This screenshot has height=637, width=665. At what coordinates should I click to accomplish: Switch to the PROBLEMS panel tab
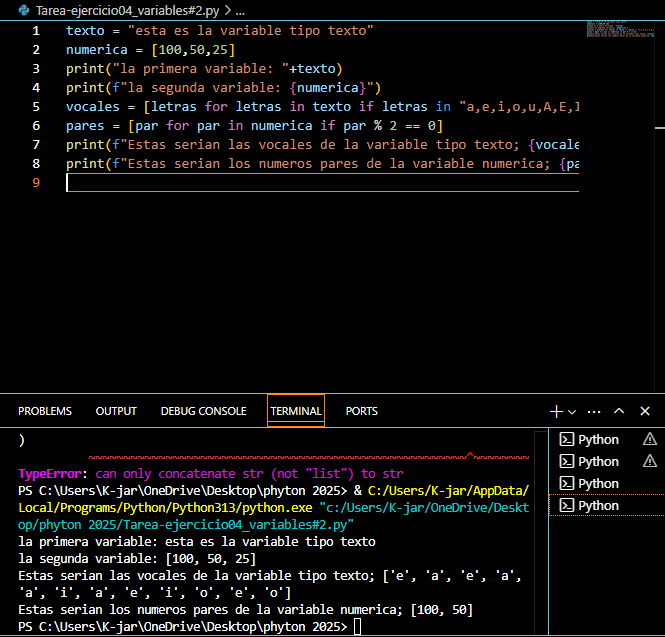tap(45, 411)
